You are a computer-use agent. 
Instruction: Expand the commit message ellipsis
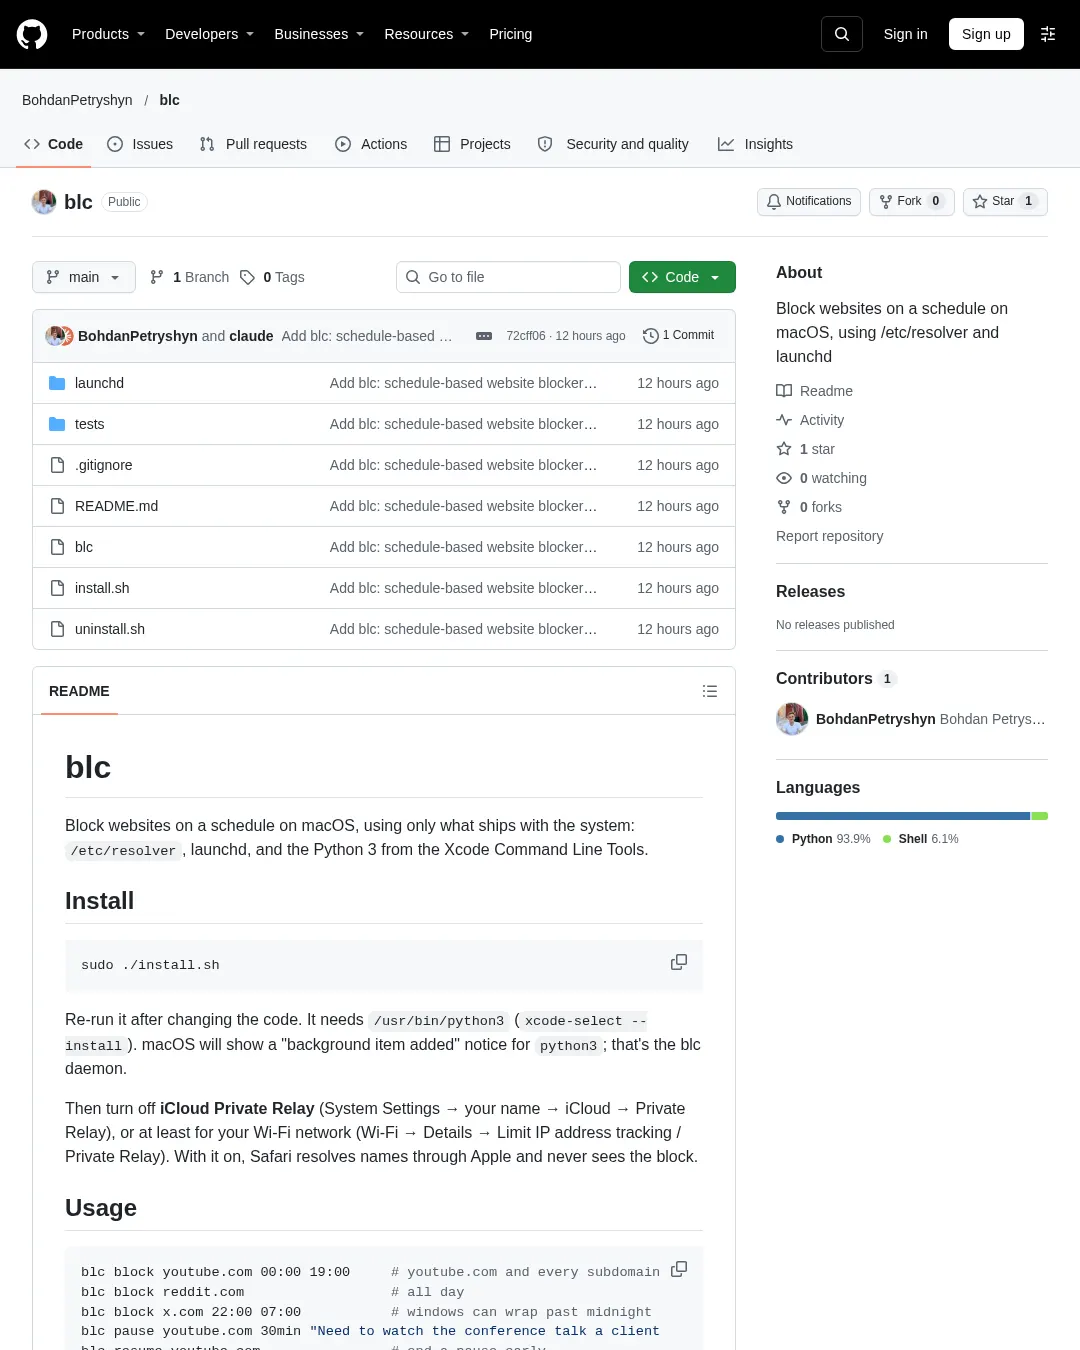click(484, 336)
